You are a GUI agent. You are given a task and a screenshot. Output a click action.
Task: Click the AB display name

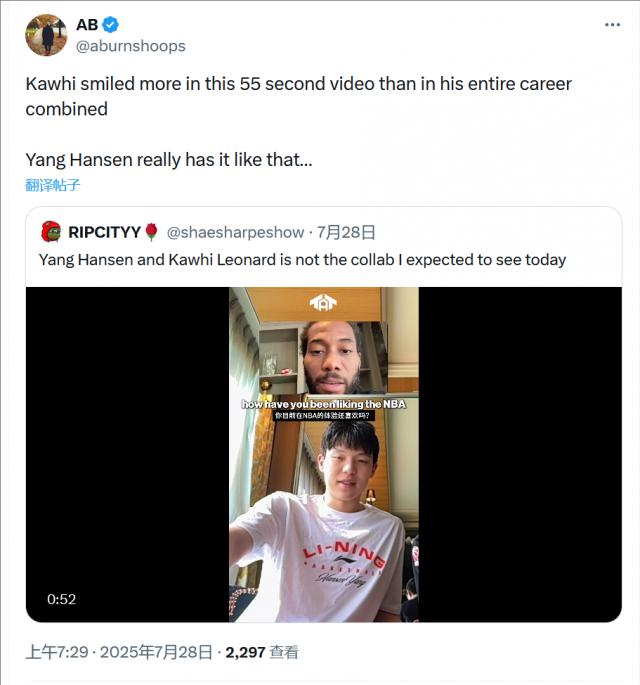pyautogui.click(x=87, y=25)
